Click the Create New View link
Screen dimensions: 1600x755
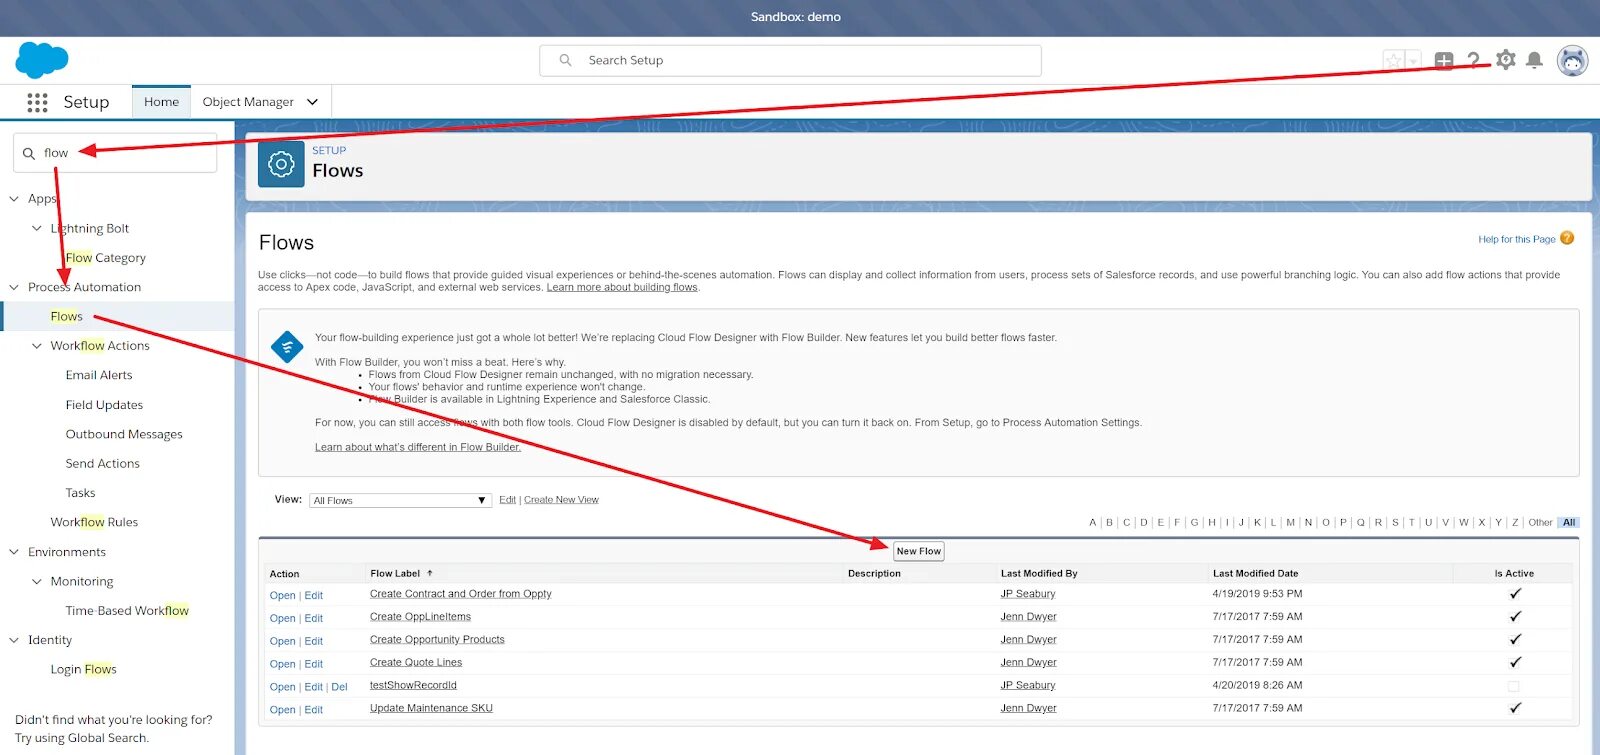click(561, 500)
